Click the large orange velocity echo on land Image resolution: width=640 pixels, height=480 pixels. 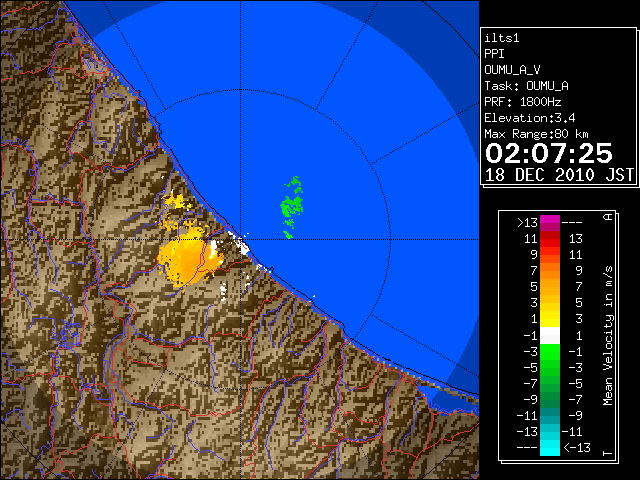click(x=190, y=261)
